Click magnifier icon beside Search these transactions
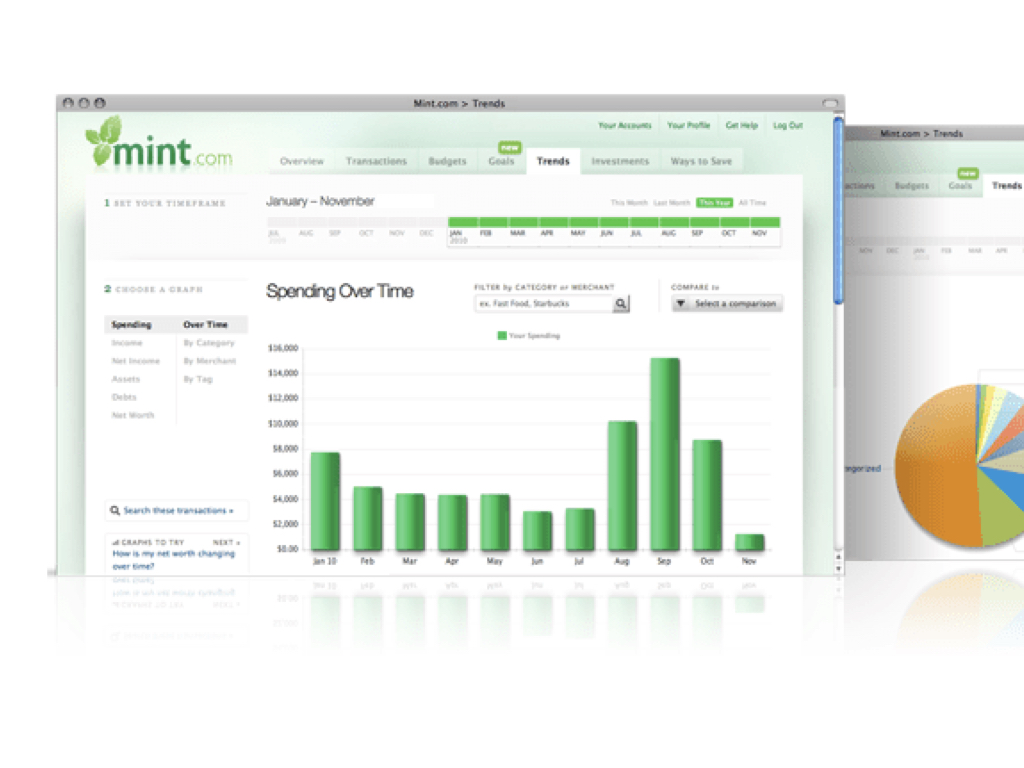This screenshot has width=1024, height=768. pyautogui.click(x=115, y=511)
